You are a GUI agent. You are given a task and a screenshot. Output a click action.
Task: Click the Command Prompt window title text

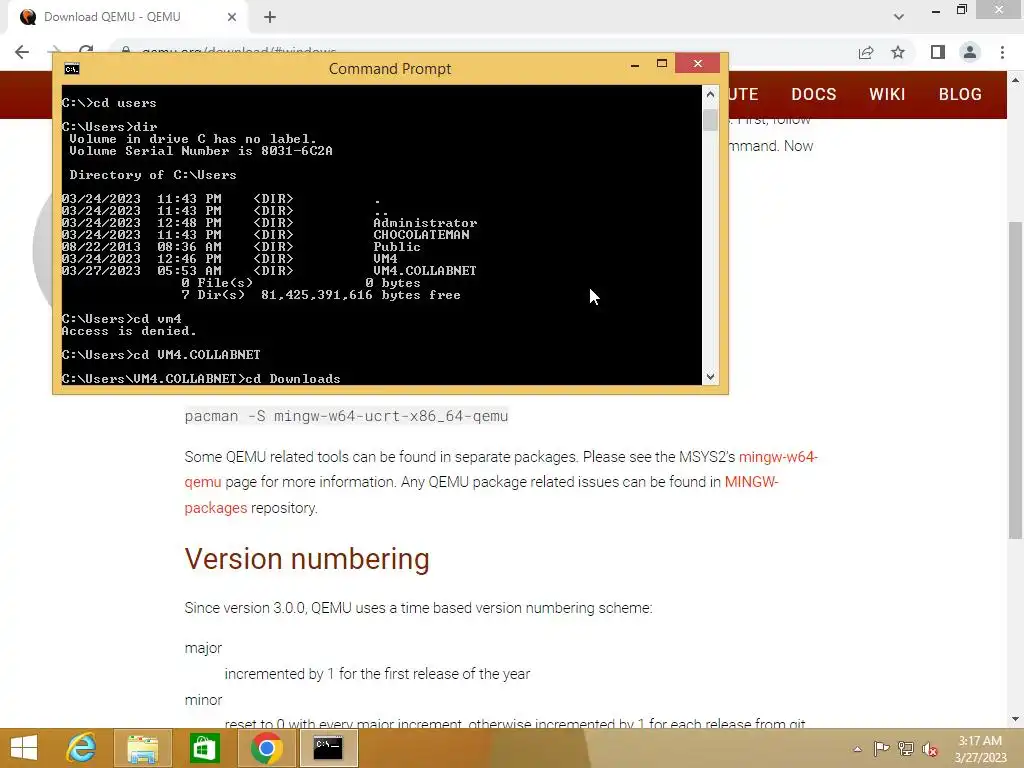[x=390, y=69]
